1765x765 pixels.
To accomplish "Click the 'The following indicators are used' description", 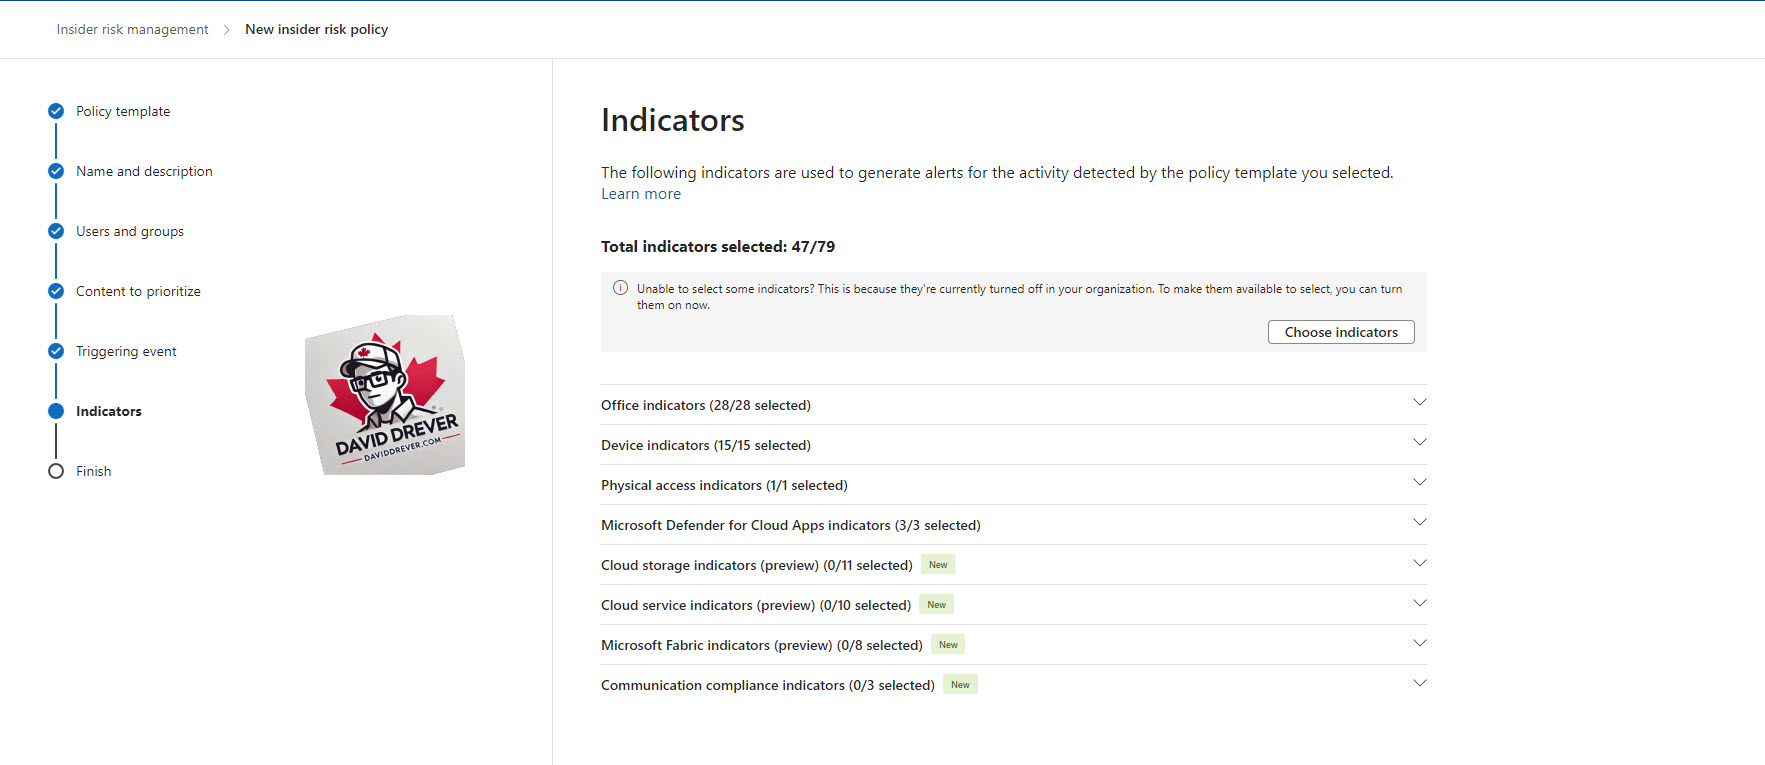I will tap(997, 173).
